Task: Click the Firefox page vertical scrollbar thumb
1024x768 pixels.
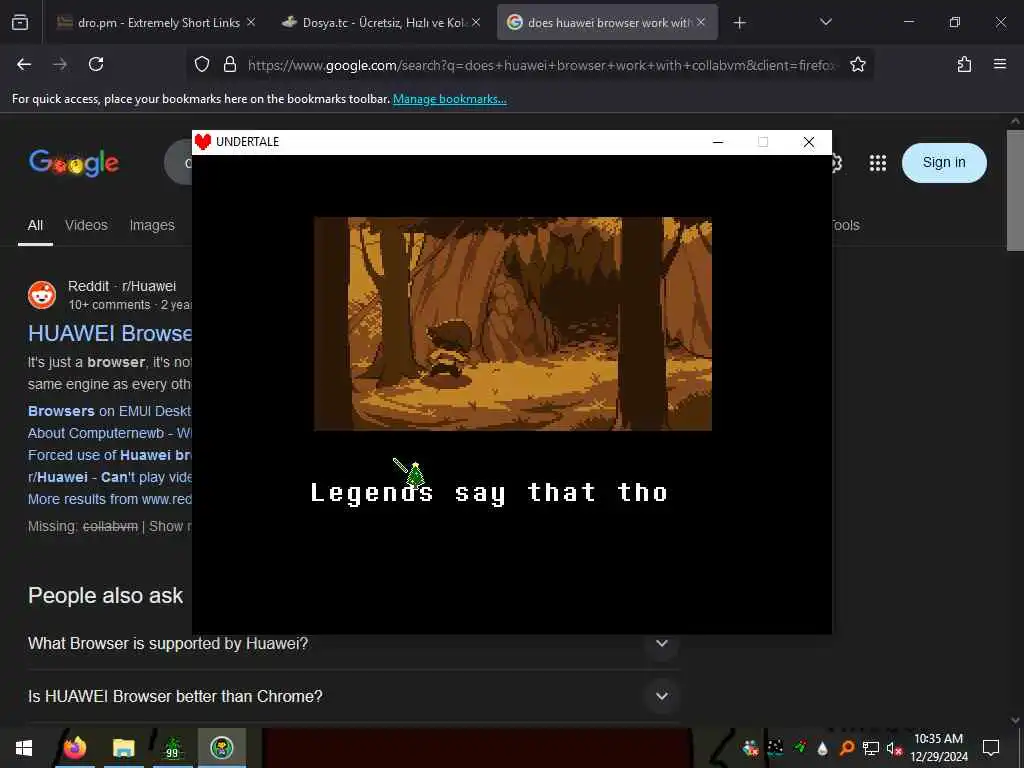Action: (x=1015, y=189)
